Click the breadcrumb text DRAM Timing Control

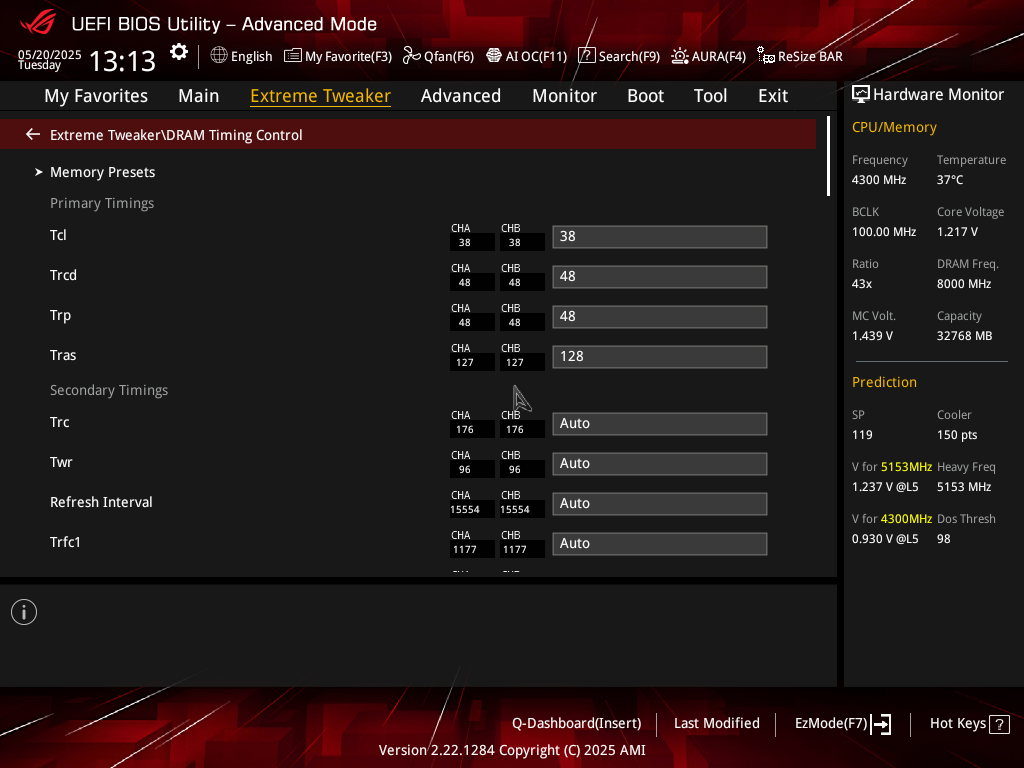pos(234,135)
